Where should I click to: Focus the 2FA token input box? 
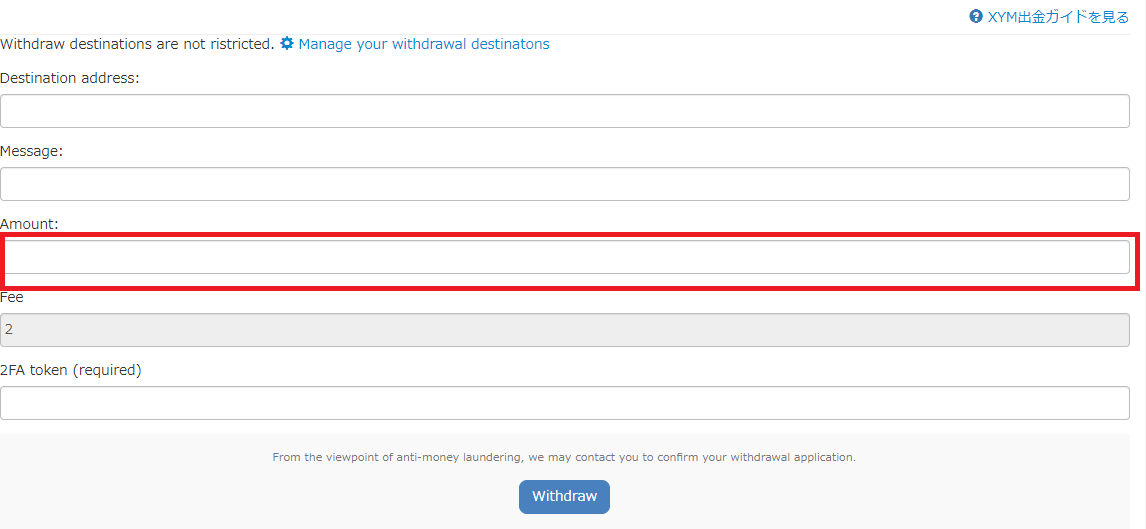coord(565,403)
